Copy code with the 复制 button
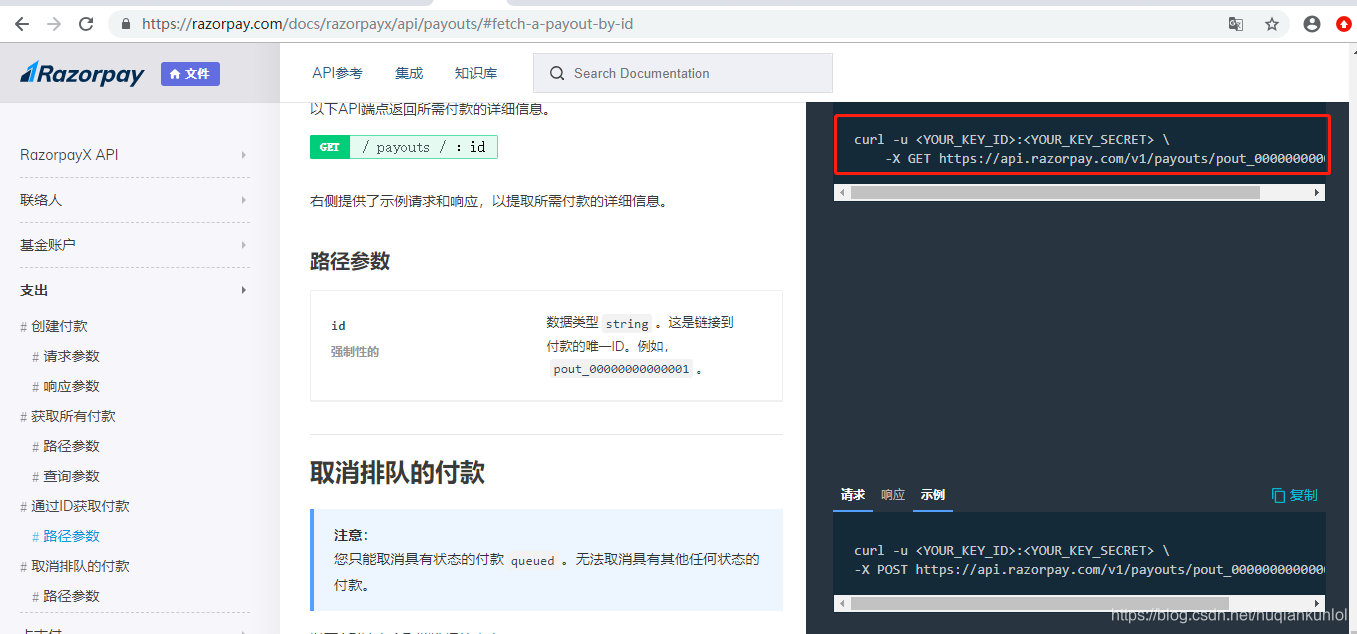This screenshot has height=634, width=1357. [1294, 495]
